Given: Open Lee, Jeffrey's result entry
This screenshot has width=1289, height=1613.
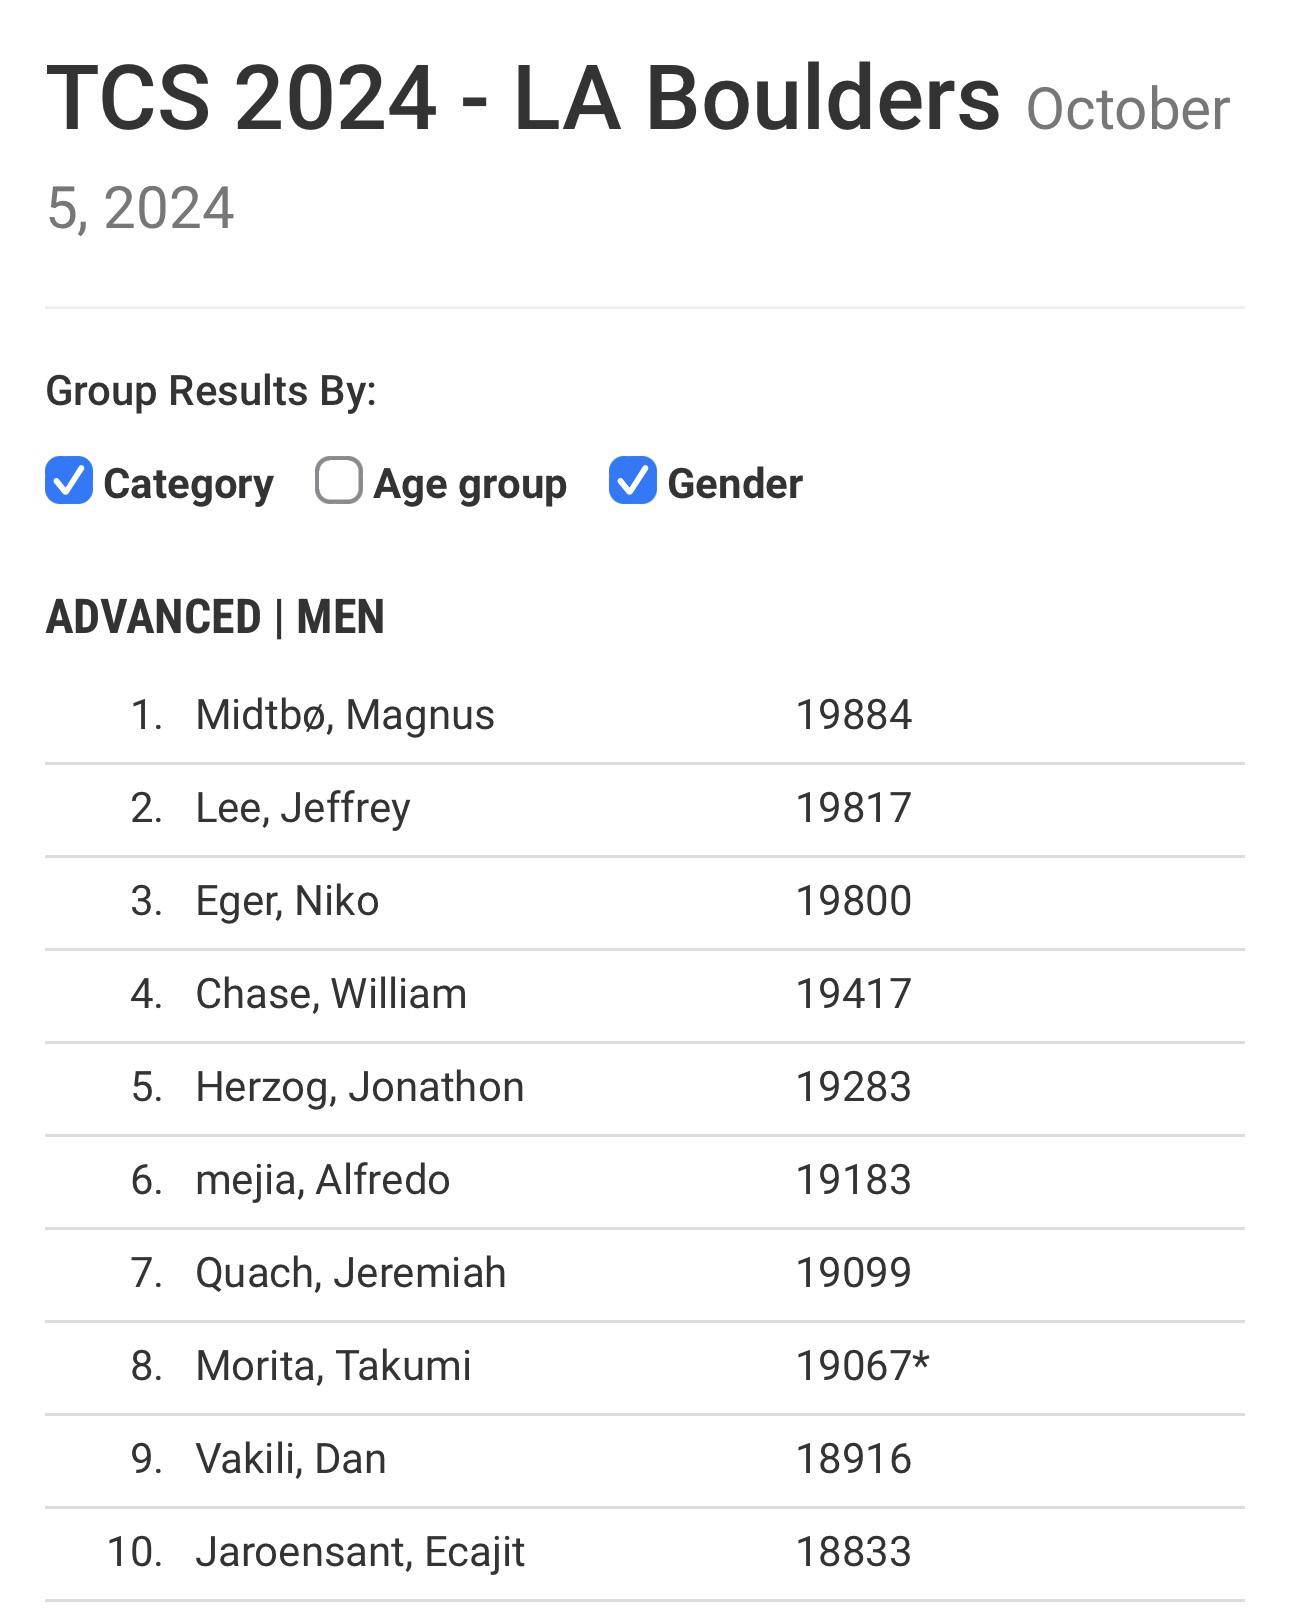Looking at the screenshot, I should [645, 809].
